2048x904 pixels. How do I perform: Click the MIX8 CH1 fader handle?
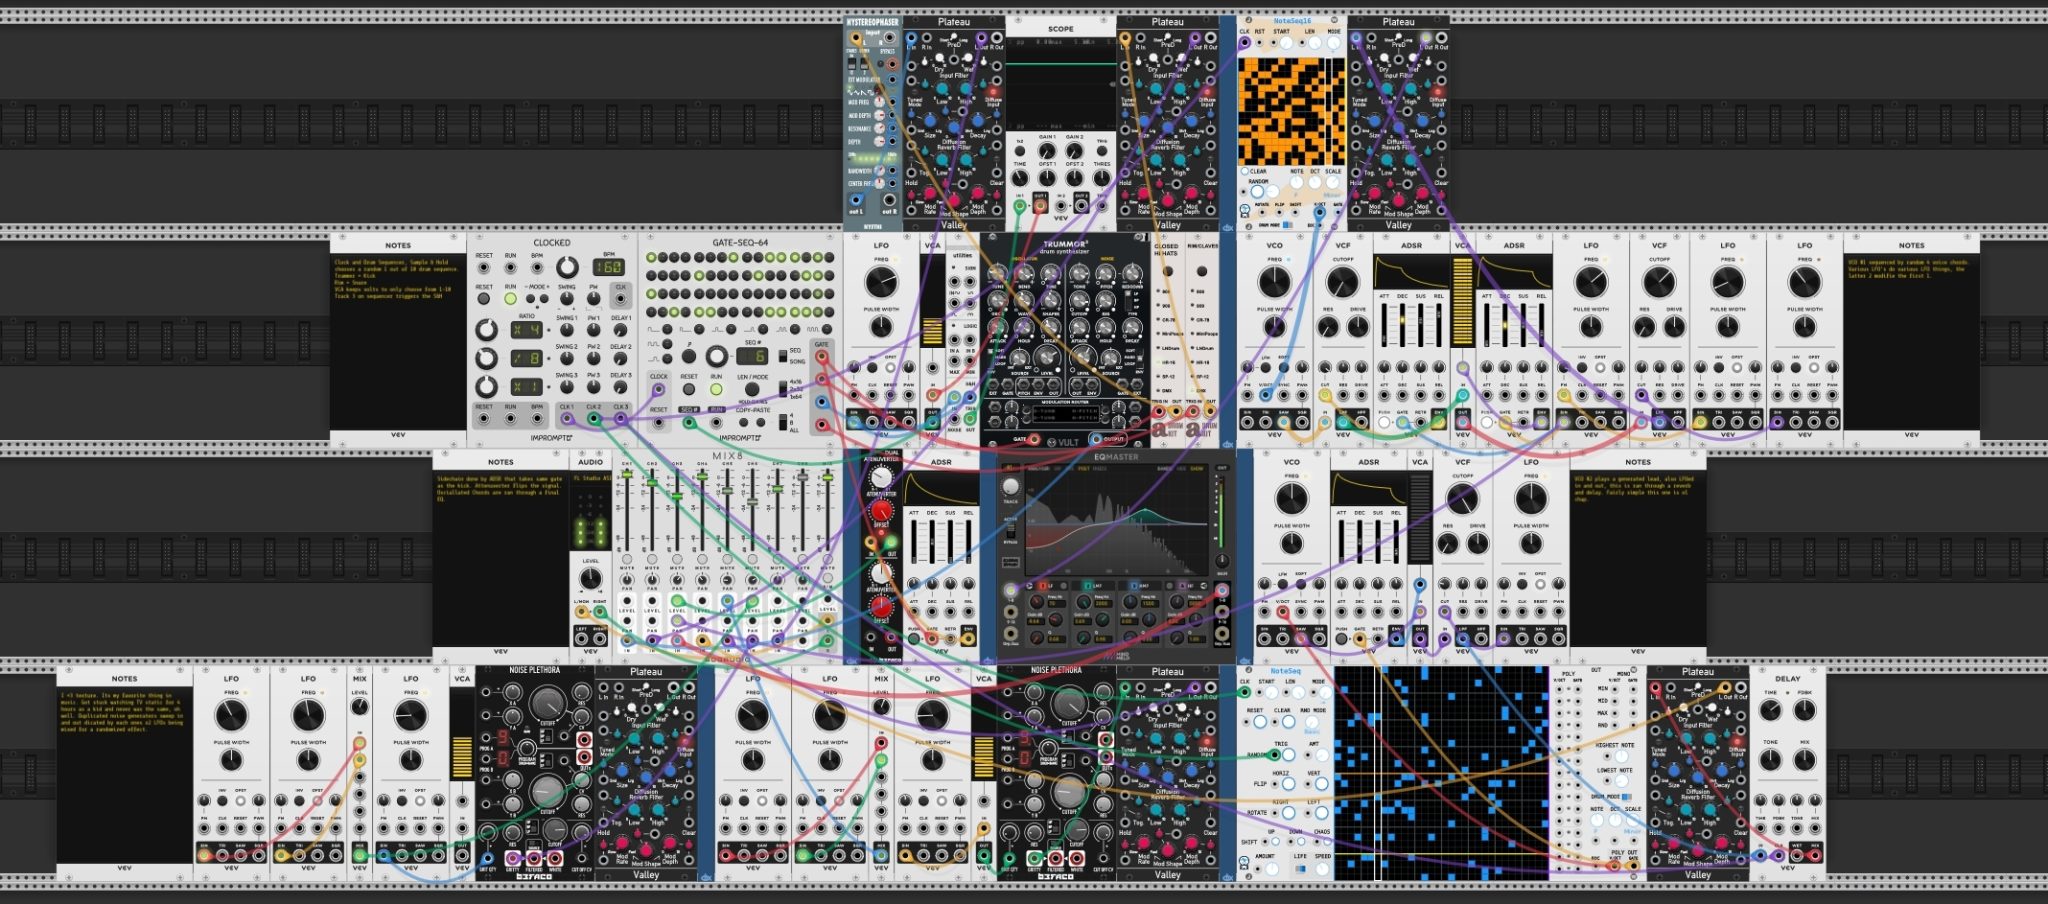pos(627,474)
